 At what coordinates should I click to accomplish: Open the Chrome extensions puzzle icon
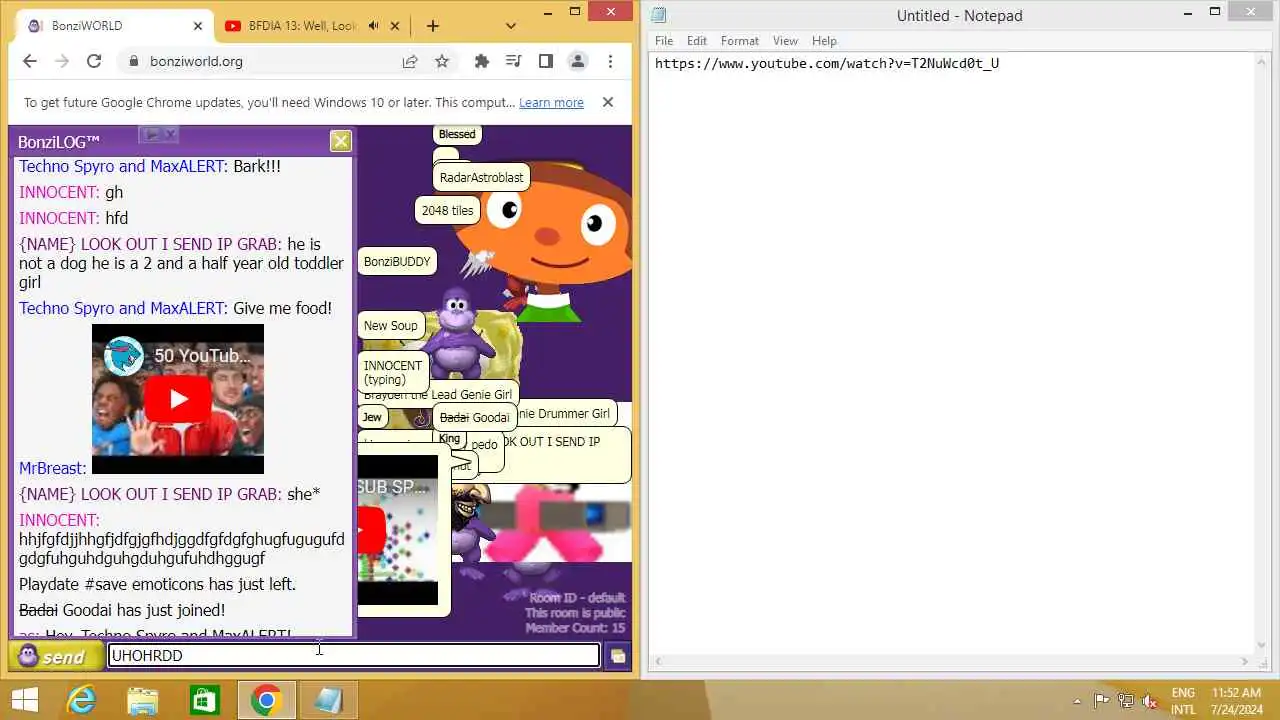481,61
